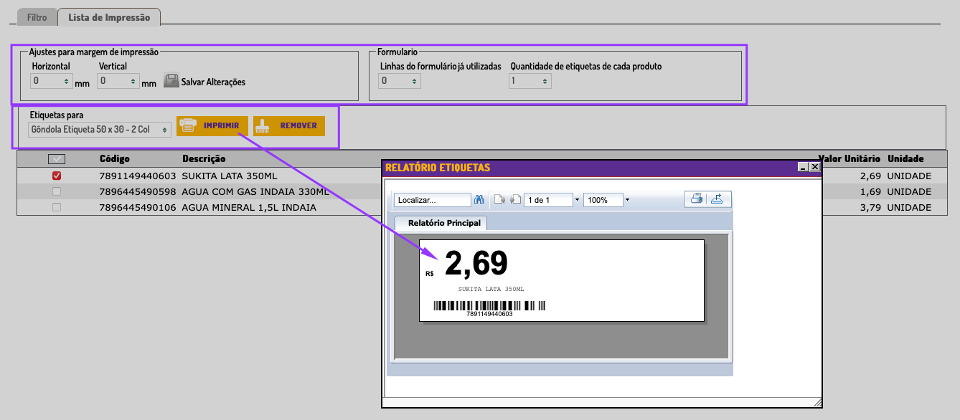Screen dimensions: 960x420
Task: Click the 3,79 unit value cell
Action: point(869,208)
